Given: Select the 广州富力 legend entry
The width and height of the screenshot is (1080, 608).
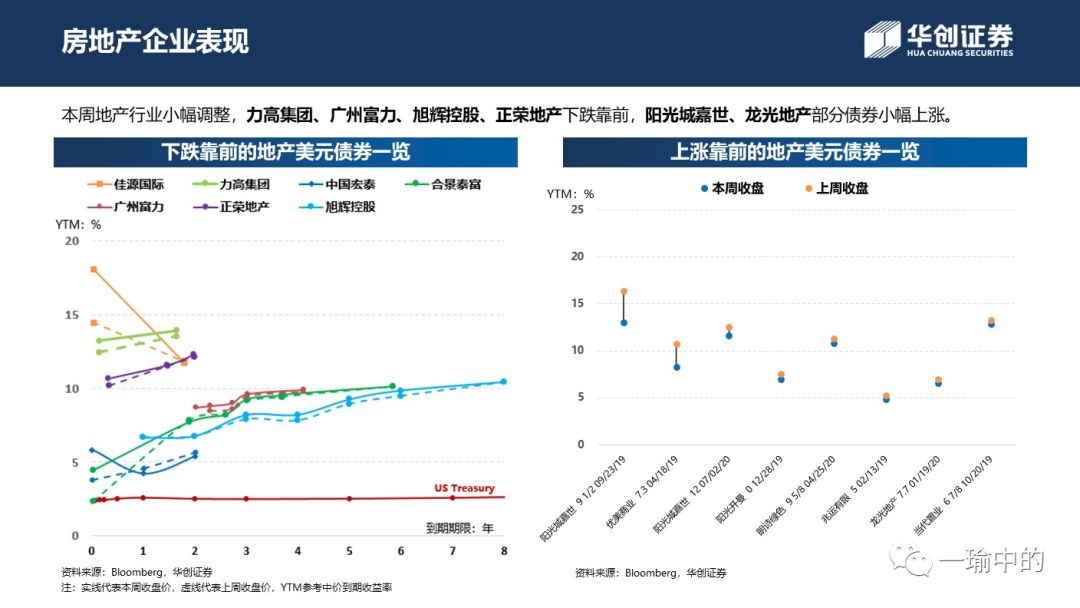Looking at the screenshot, I should pos(126,207).
